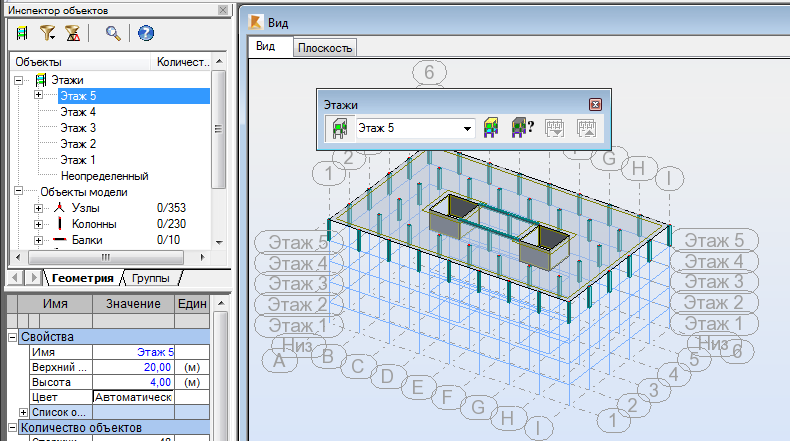
Task: Select Этаж 4 in the tree
Action: pyautogui.click(x=78, y=112)
